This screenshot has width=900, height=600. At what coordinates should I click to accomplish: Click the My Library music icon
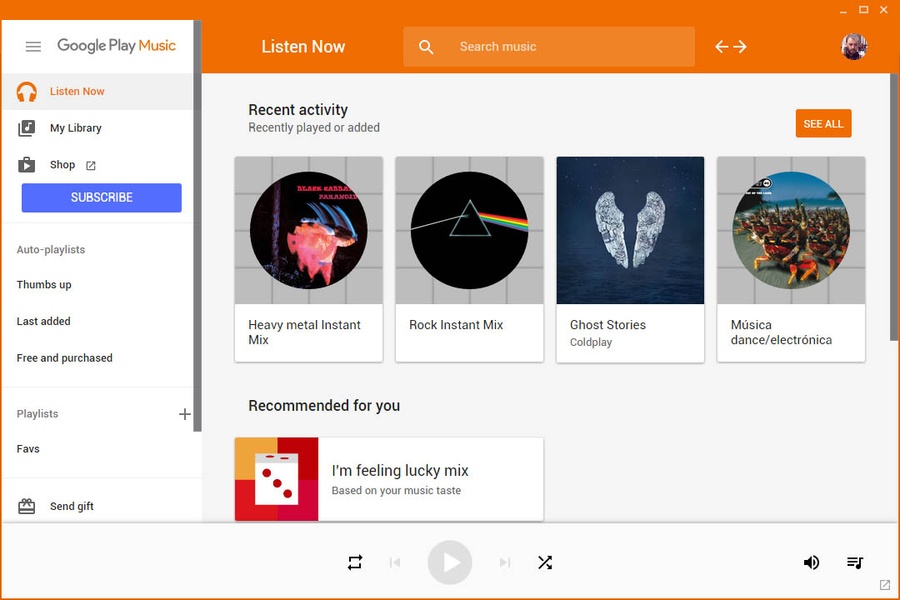[26, 128]
